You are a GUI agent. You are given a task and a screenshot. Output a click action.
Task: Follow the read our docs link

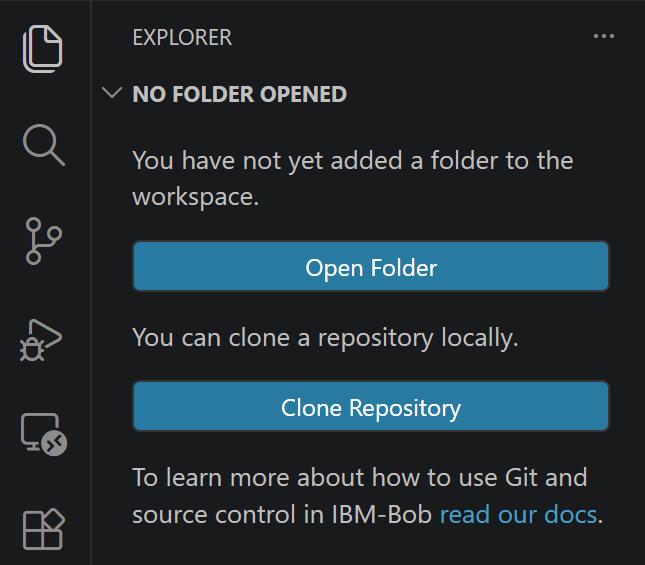pos(518,514)
